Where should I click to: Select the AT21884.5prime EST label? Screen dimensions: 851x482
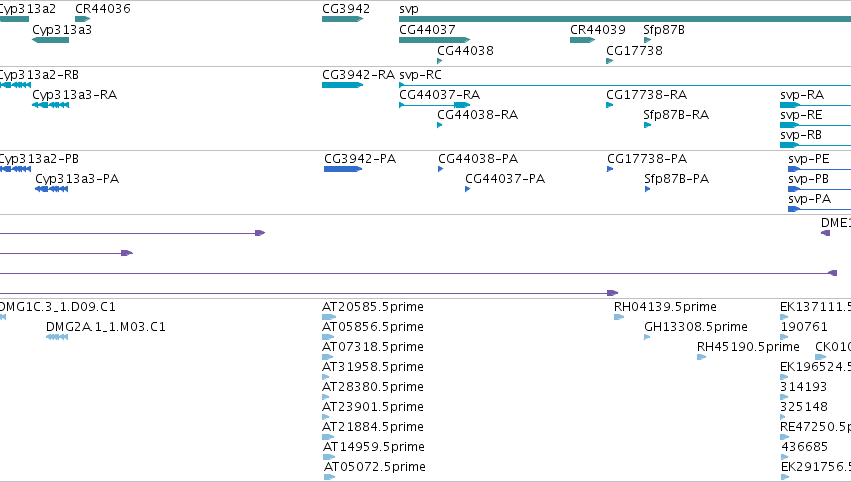373,428
